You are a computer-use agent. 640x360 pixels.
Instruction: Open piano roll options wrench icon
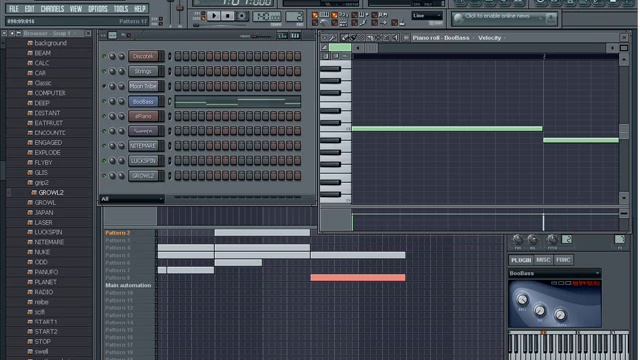[x=332, y=38]
